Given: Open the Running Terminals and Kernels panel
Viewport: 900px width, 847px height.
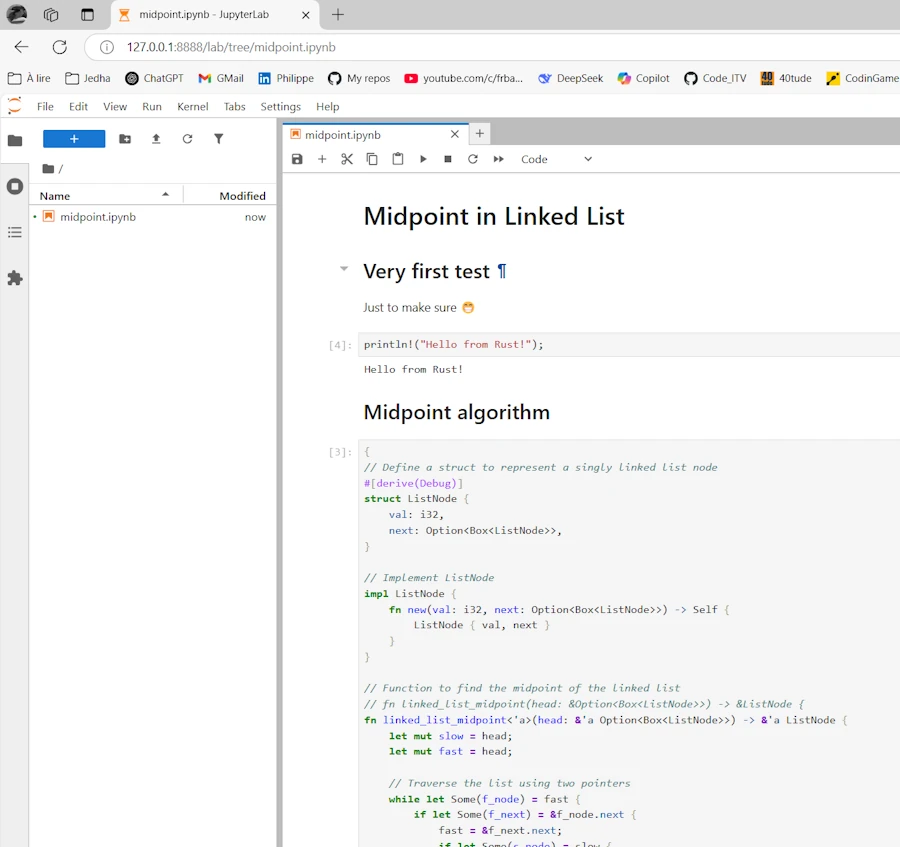Looking at the screenshot, I should click(15, 187).
